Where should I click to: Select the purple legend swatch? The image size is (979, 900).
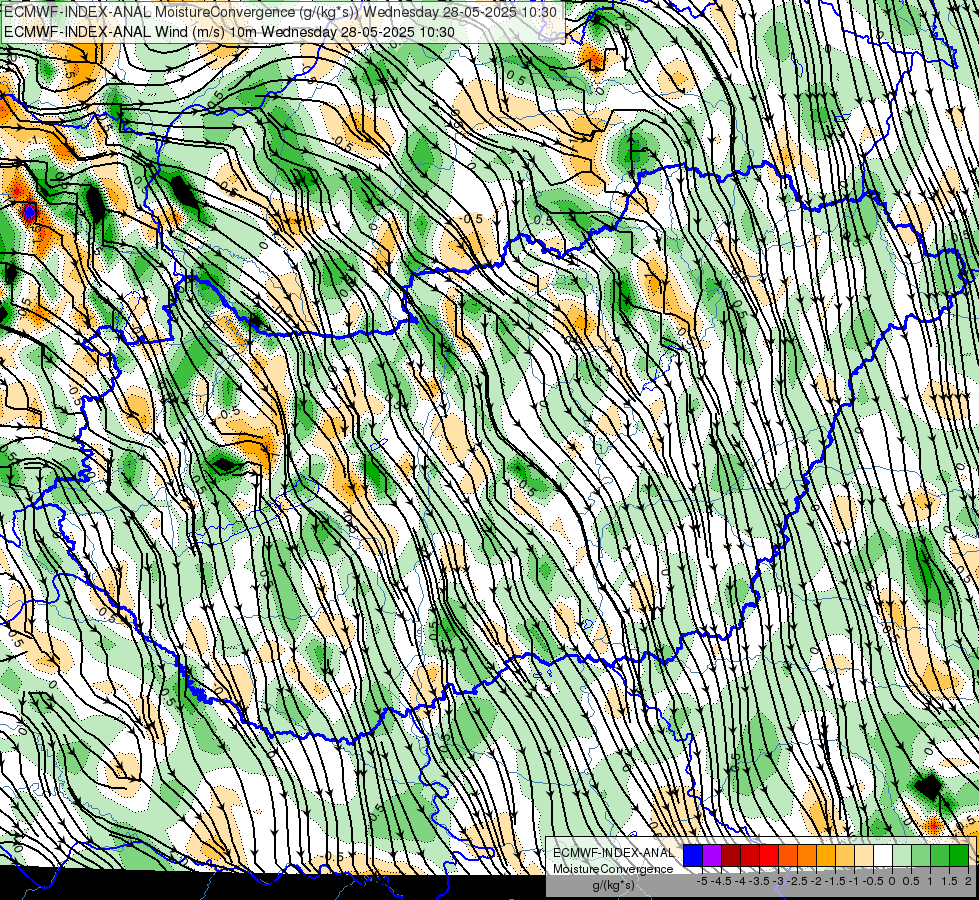712,855
